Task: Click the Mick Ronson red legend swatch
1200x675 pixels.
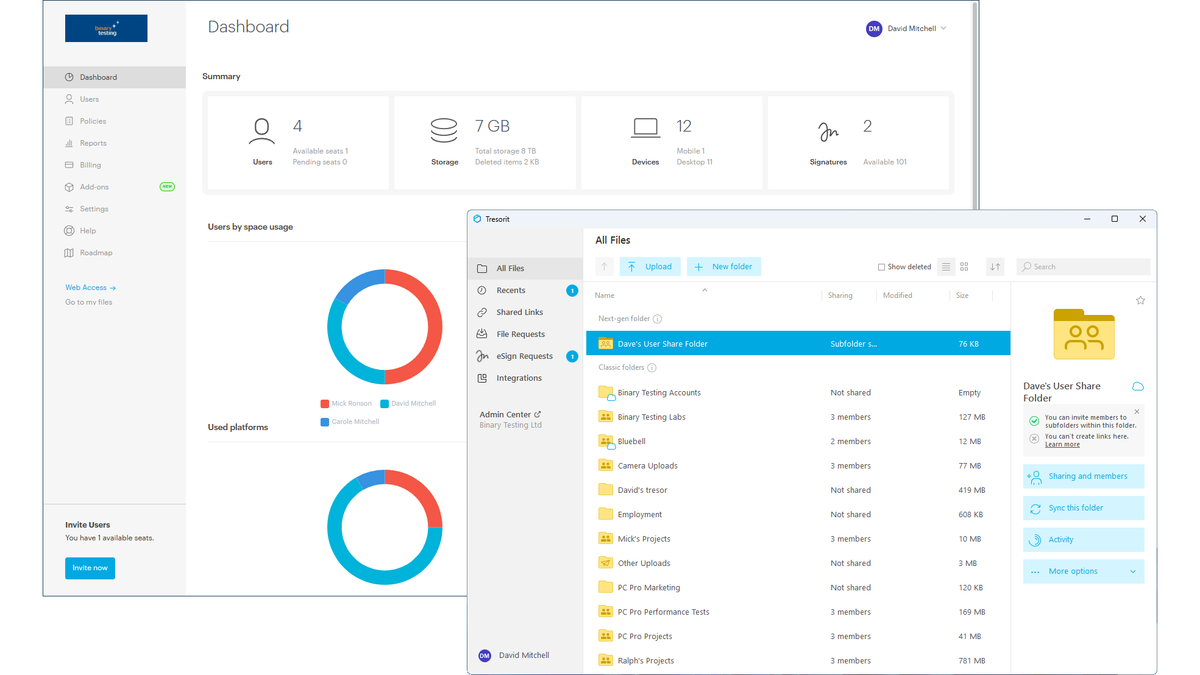Action: coord(325,404)
